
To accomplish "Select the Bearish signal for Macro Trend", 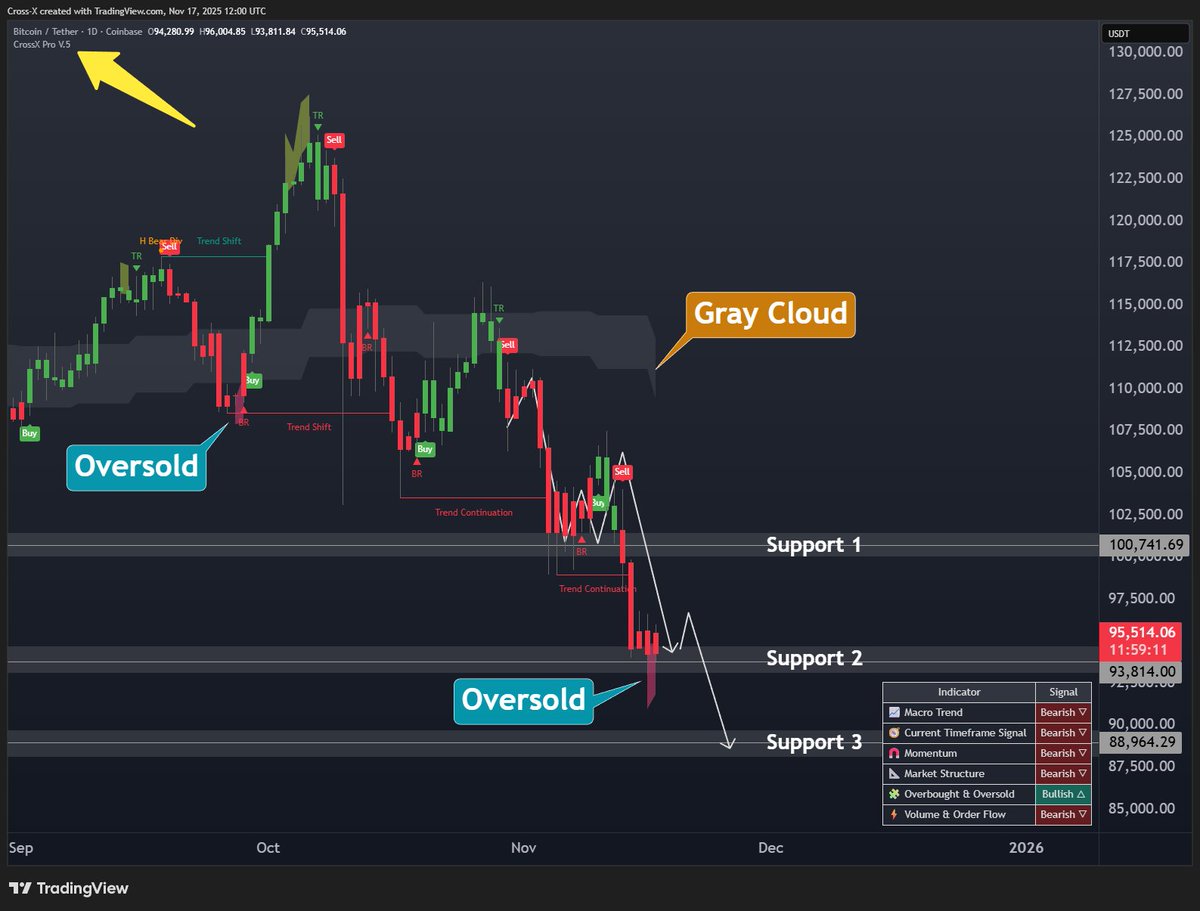I will click(x=1062, y=713).
